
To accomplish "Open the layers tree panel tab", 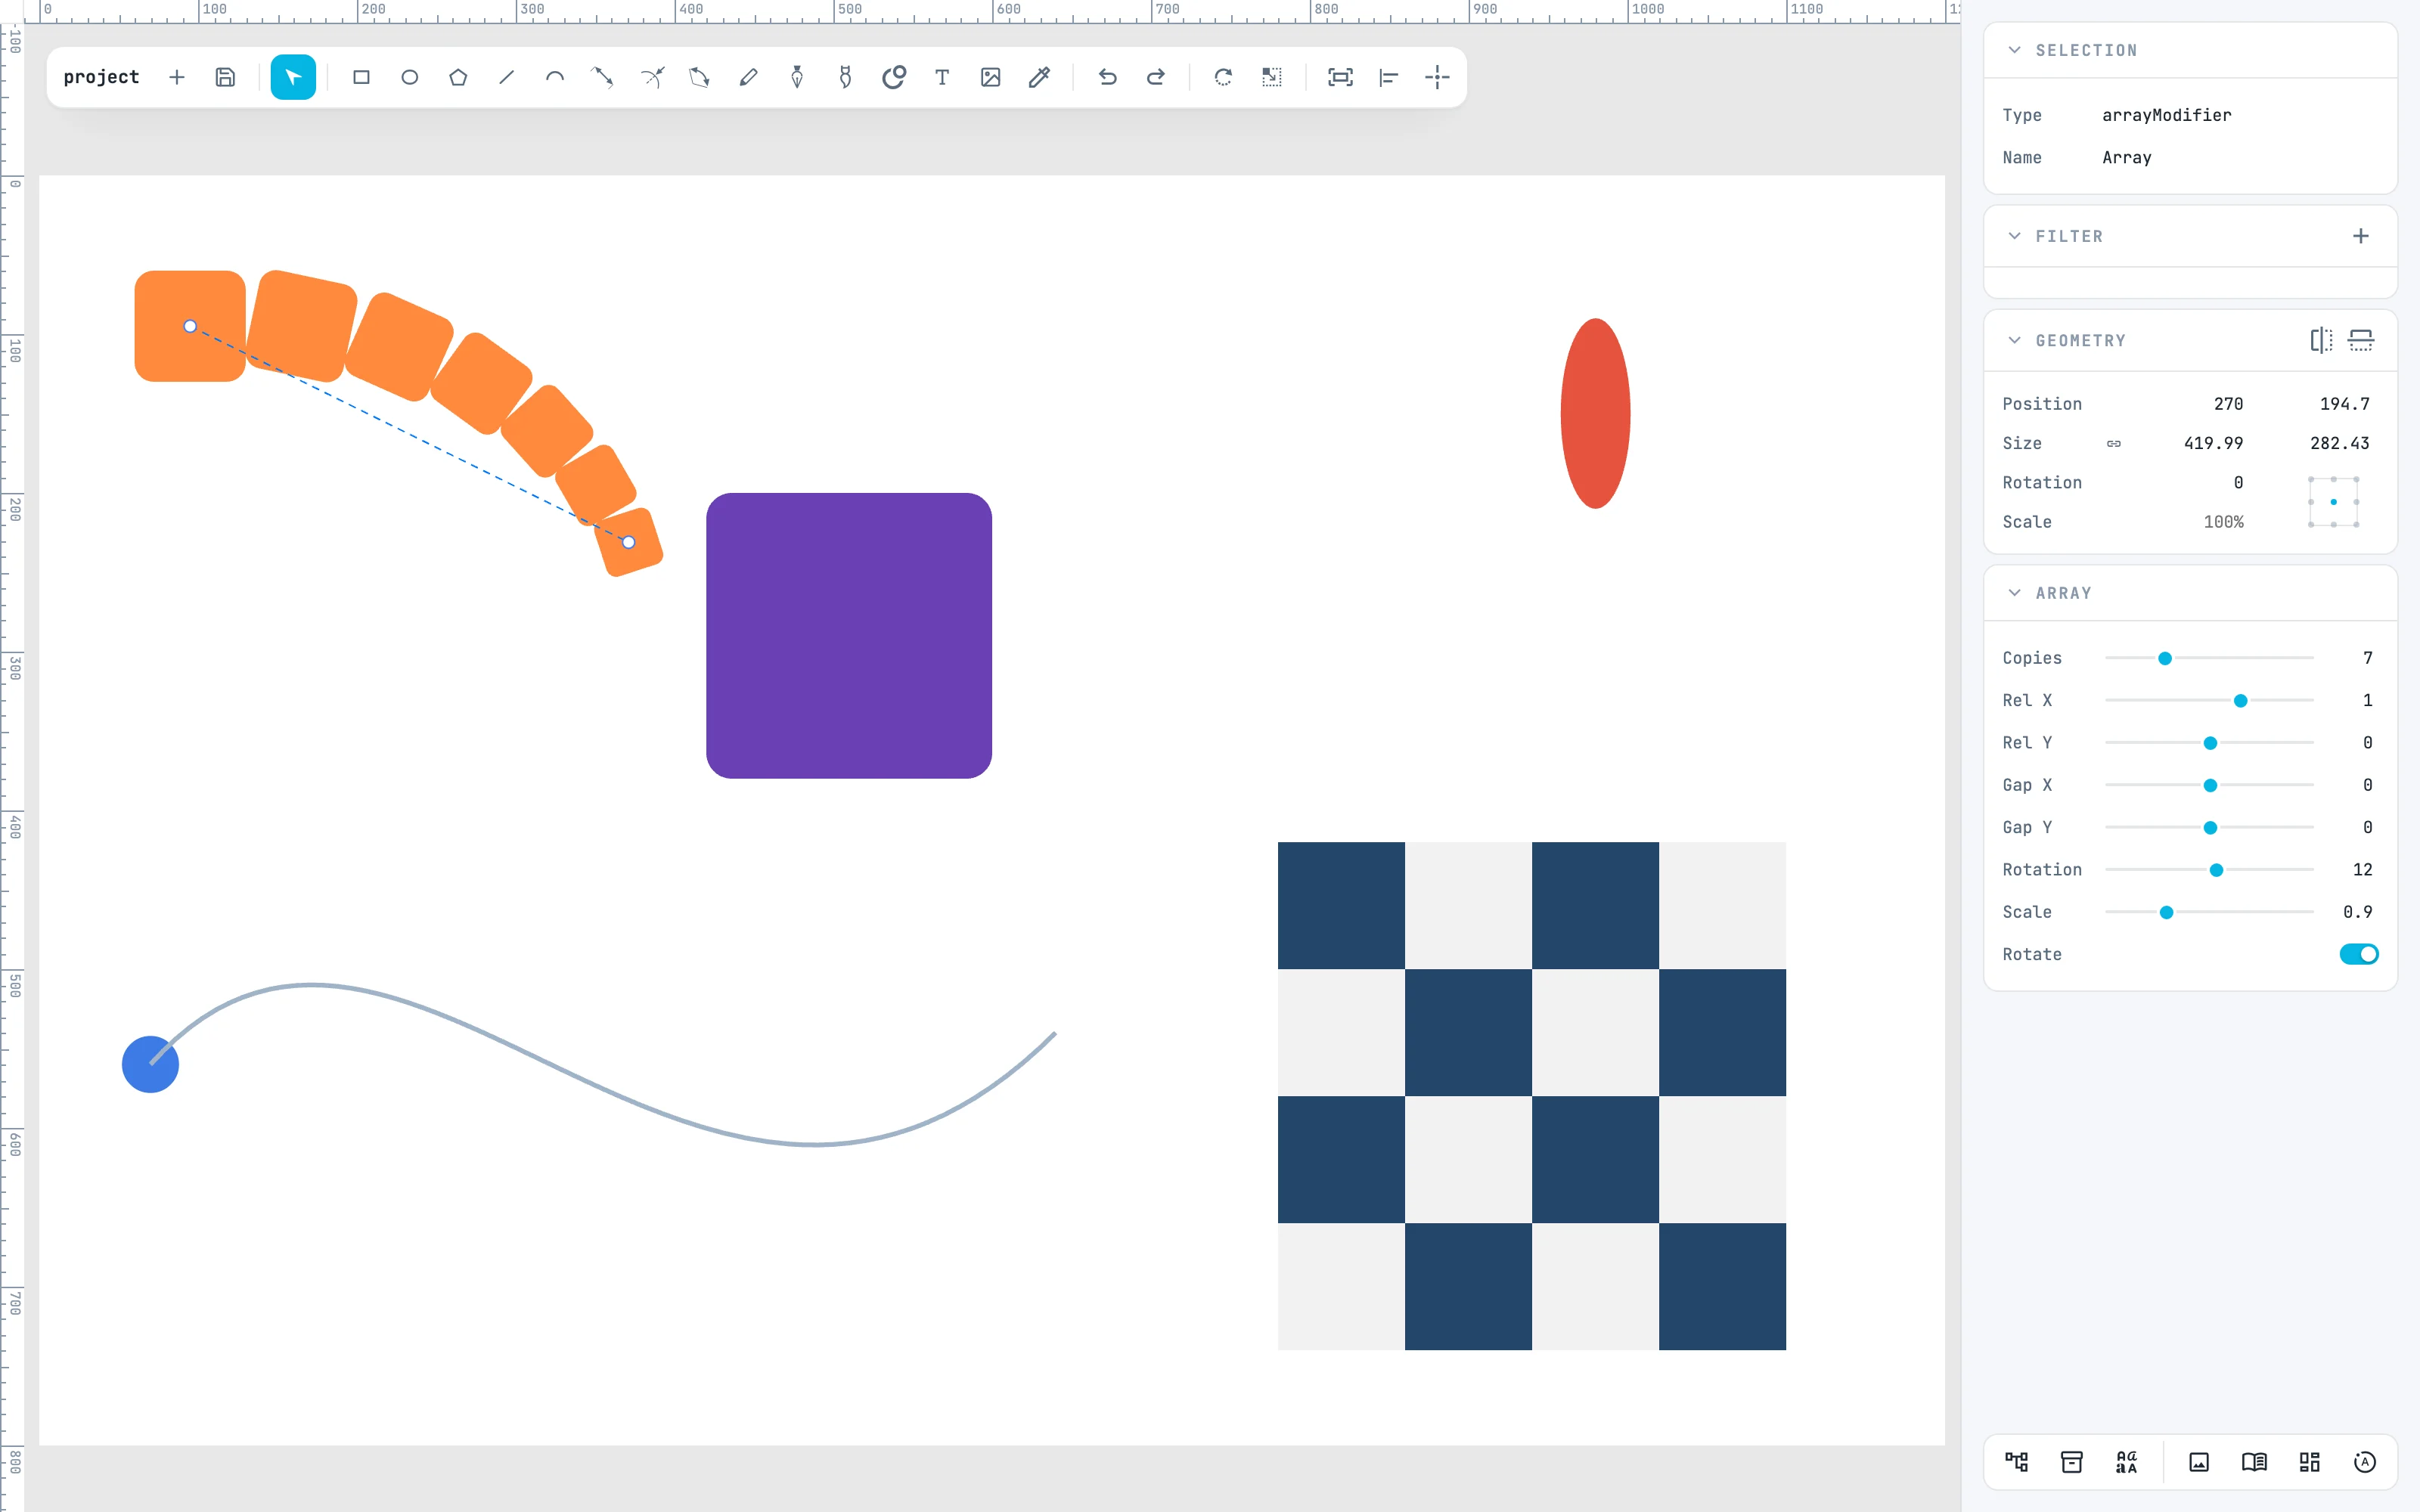I will coord(2017,1462).
